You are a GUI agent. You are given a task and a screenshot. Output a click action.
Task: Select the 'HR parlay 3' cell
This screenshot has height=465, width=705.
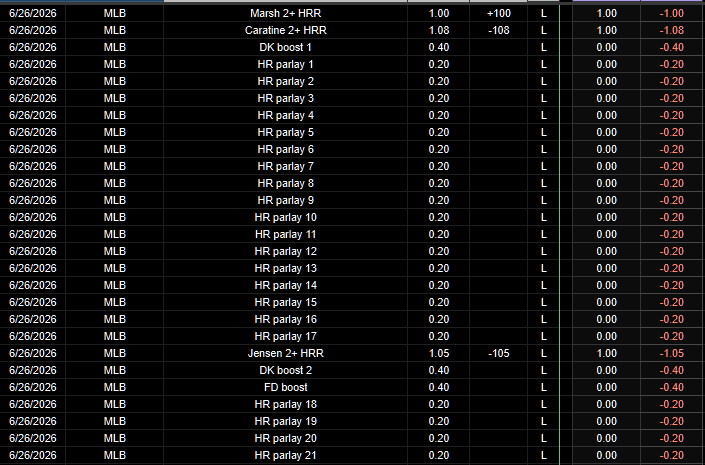(x=286, y=98)
